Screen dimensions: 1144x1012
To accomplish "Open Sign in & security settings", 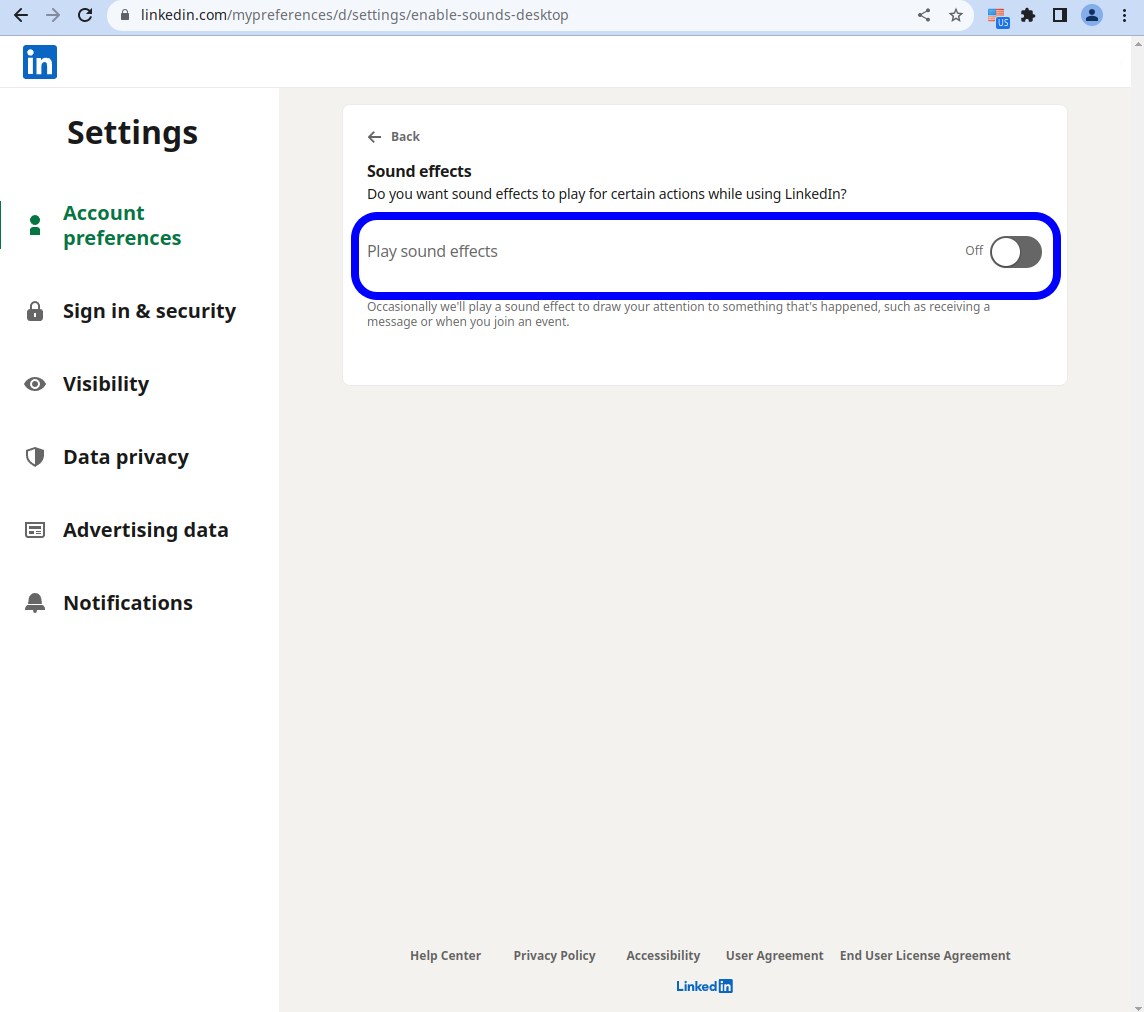I will click(x=149, y=311).
